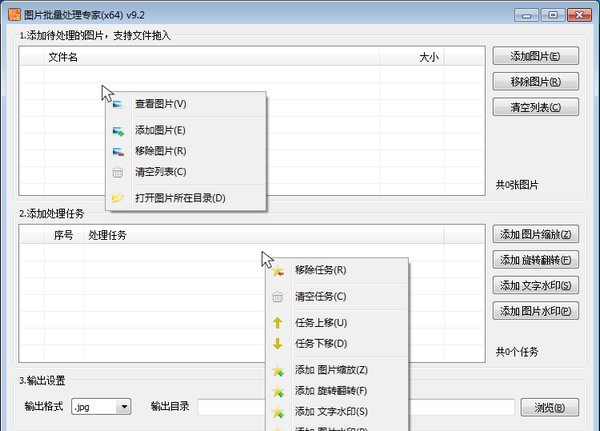This screenshot has width=600, height=431.
Task: Click the 处理任务 column header
Action: coord(264,235)
